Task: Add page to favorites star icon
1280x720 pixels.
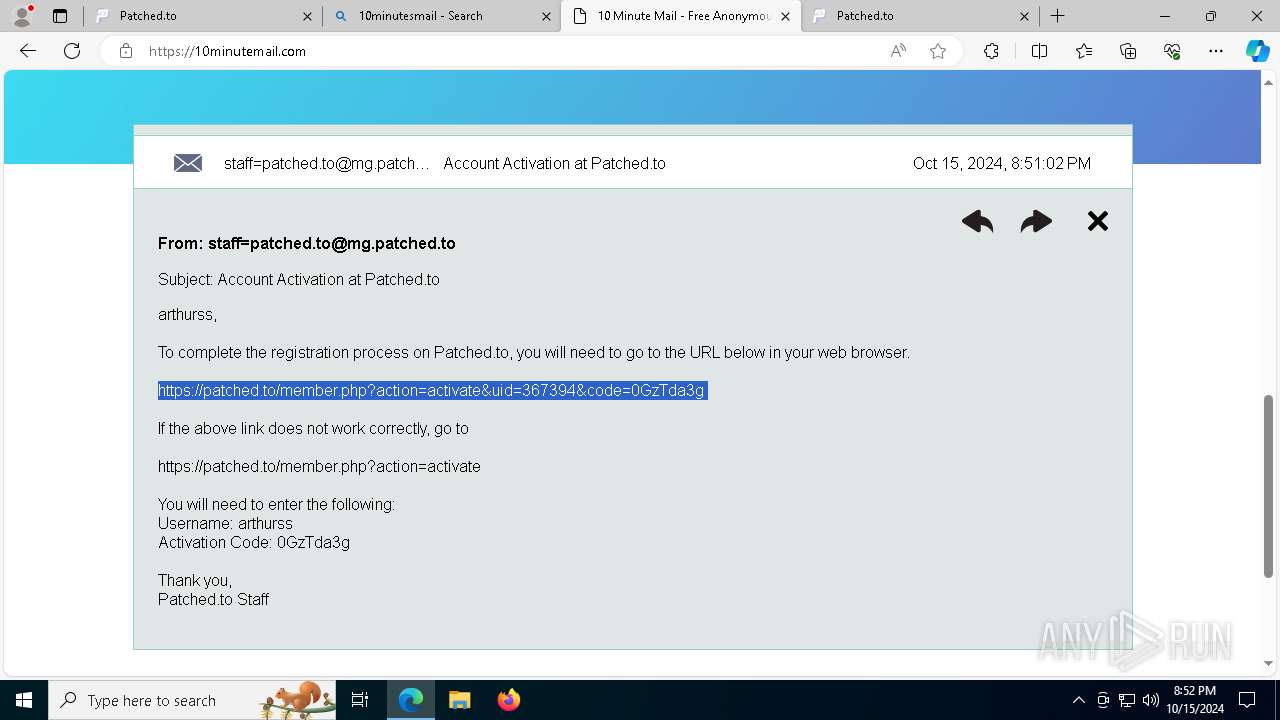Action: tap(938, 51)
